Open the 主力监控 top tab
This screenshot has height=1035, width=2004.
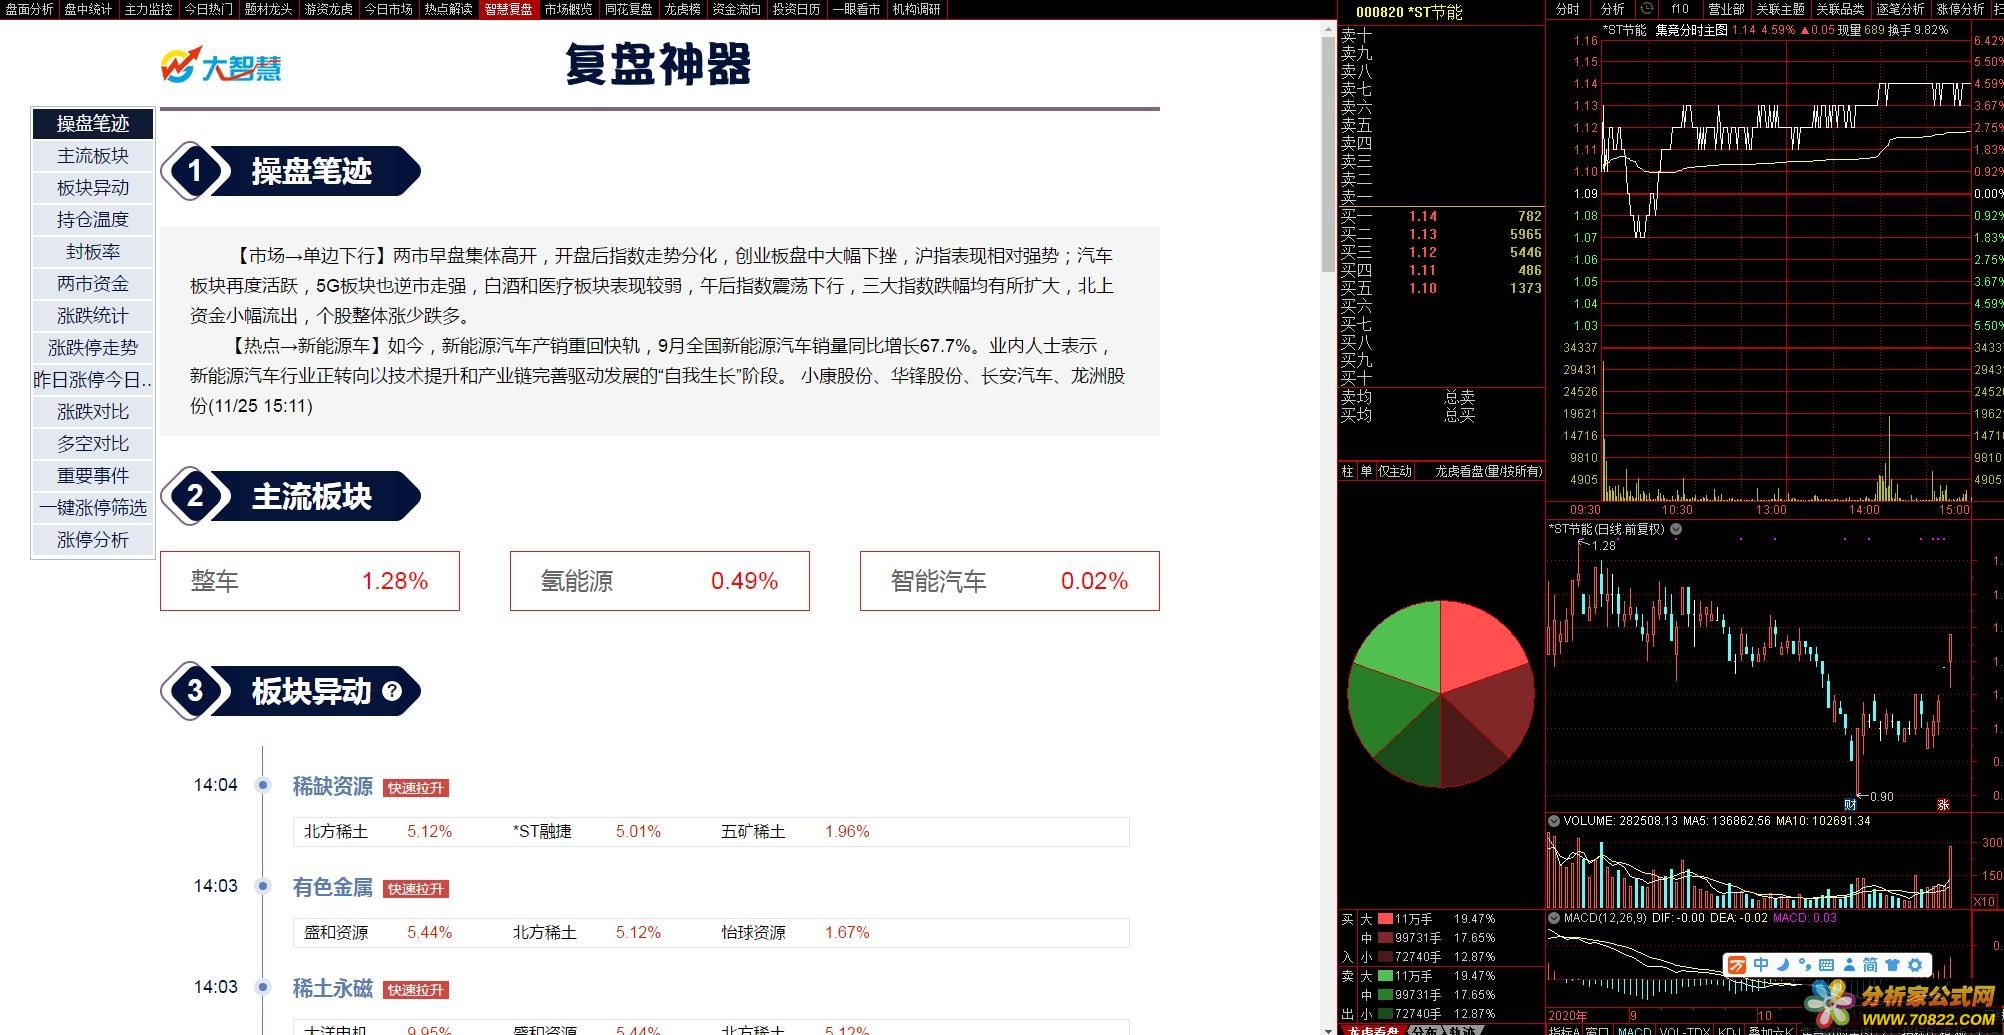[x=148, y=9]
